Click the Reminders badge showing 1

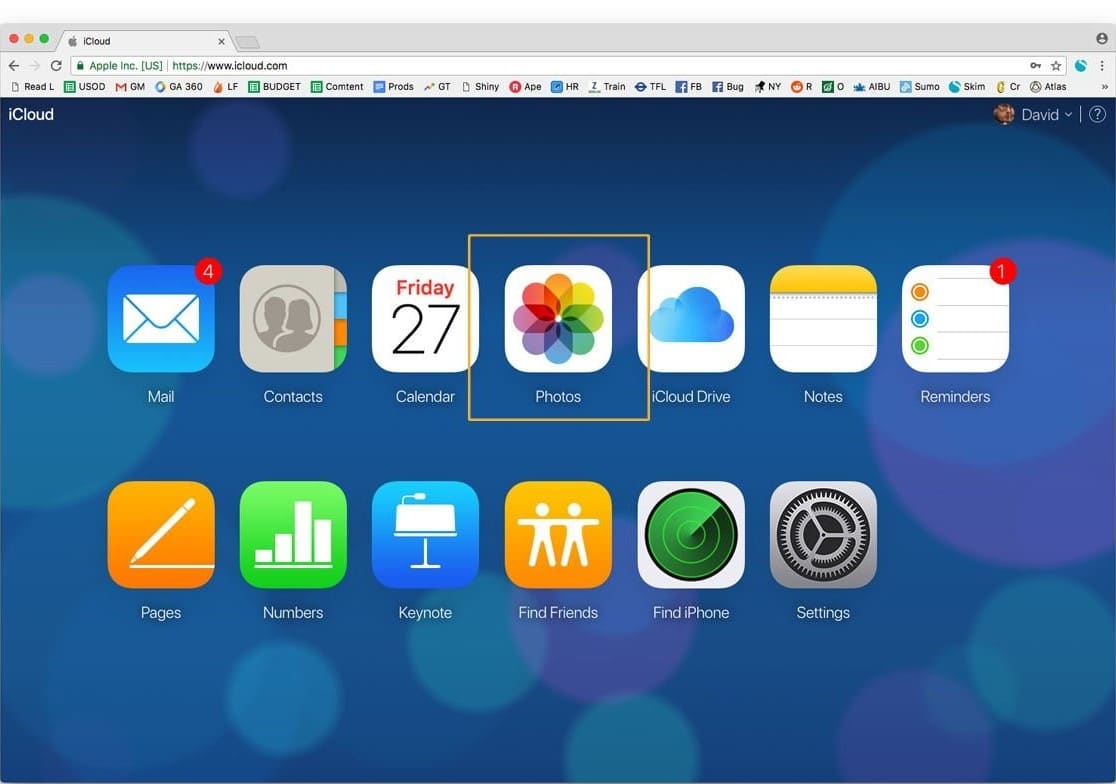click(1001, 271)
